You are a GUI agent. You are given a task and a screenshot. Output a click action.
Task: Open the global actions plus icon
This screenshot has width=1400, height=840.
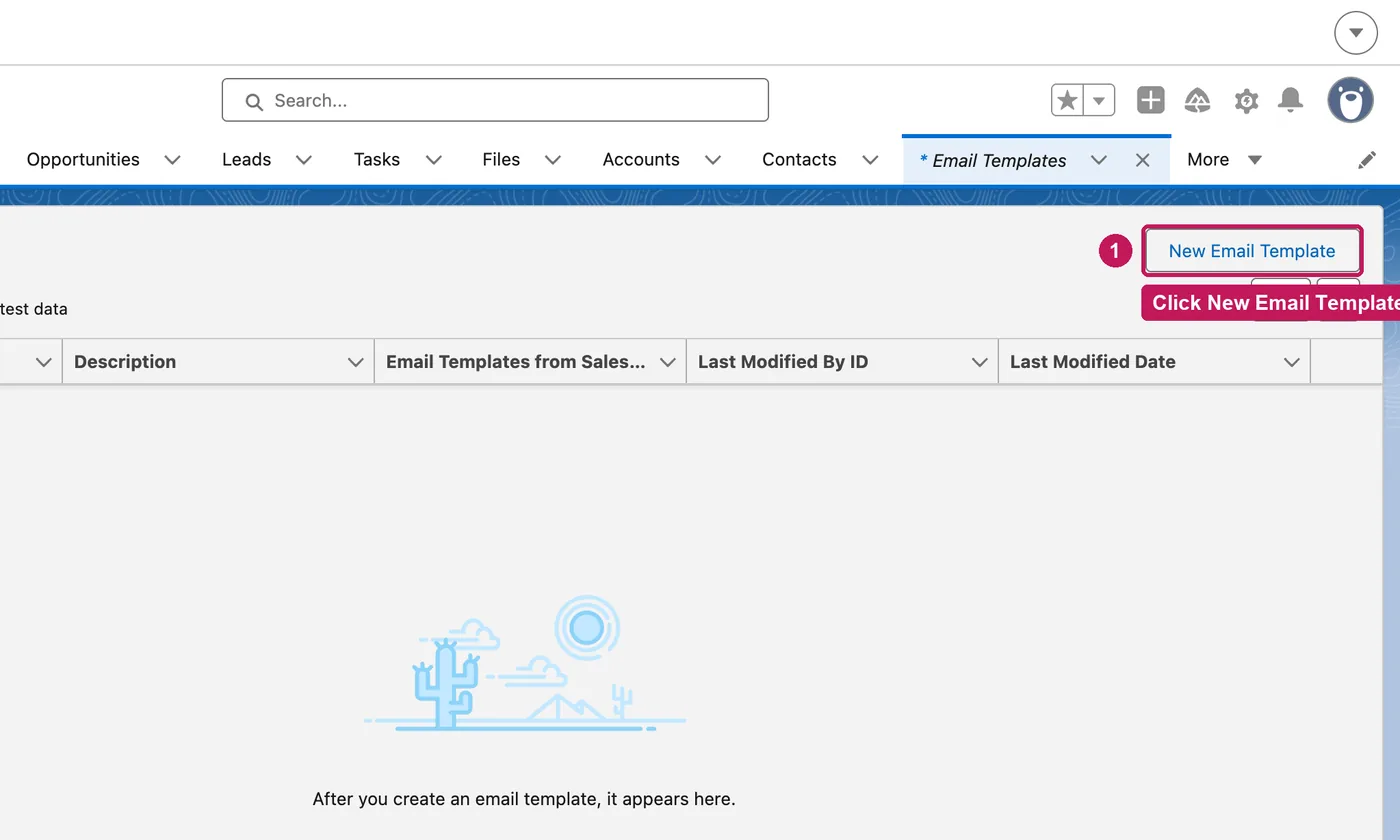1151,100
